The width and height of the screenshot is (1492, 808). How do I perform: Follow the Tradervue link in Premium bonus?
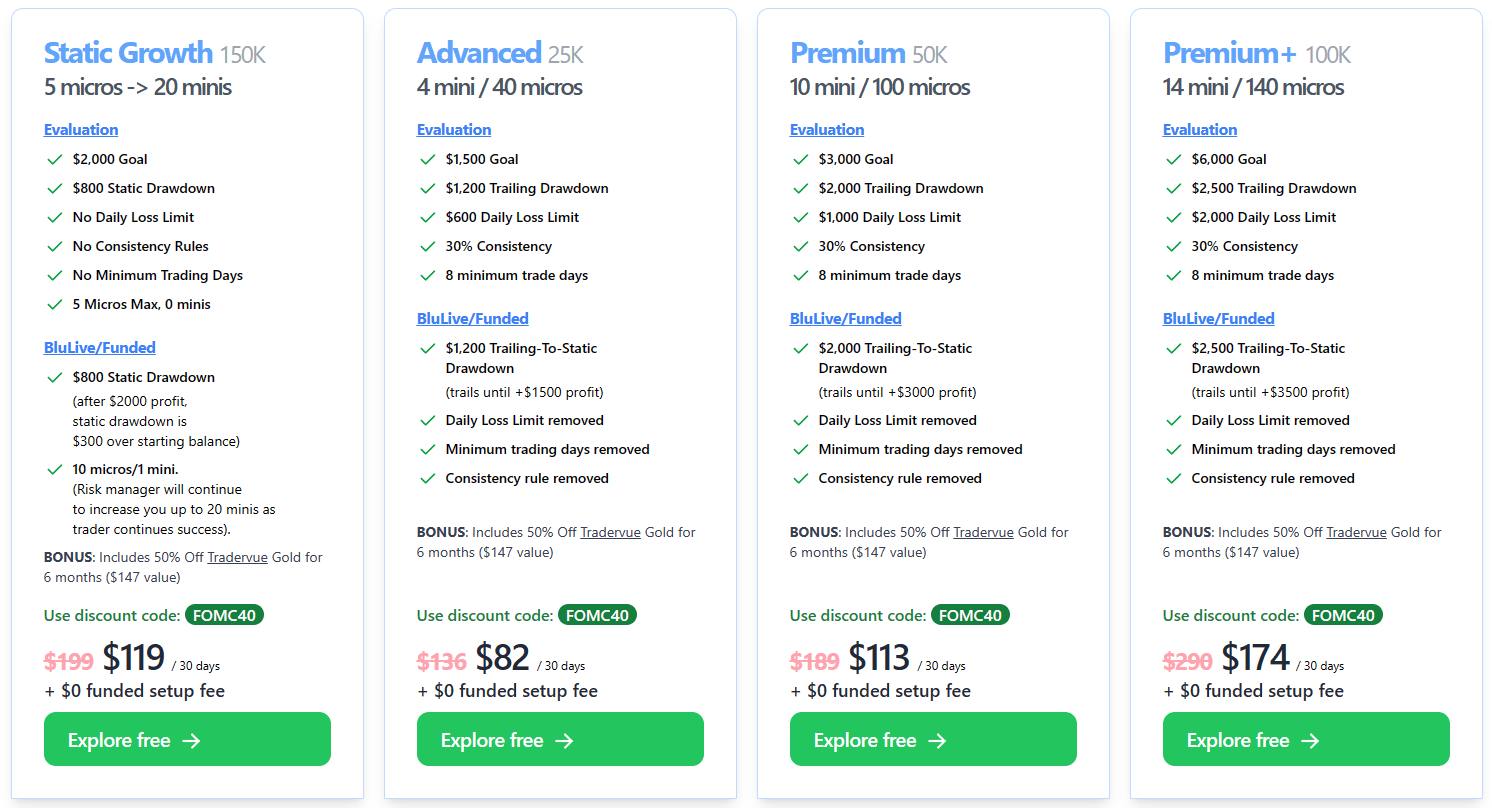click(x=983, y=532)
